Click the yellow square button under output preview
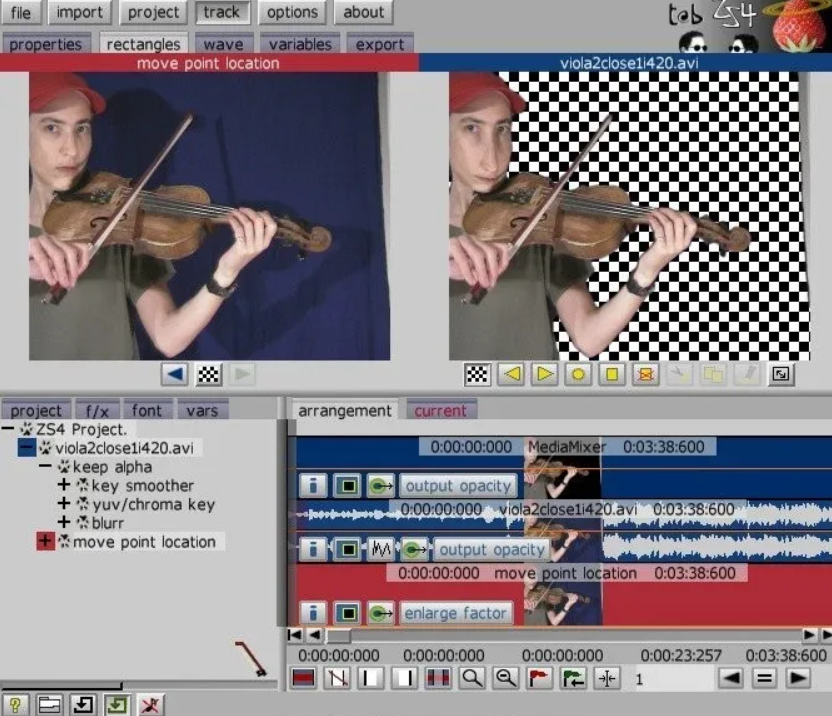The image size is (832, 716). tap(613, 374)
